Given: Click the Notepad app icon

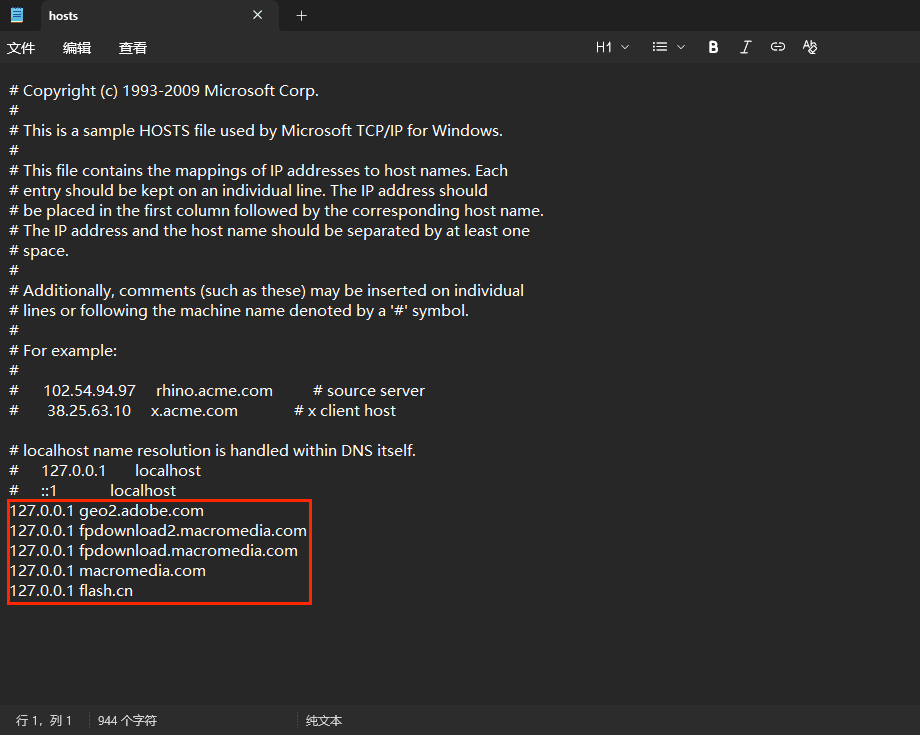Looking at the screenshot, I should coord(17,15).
